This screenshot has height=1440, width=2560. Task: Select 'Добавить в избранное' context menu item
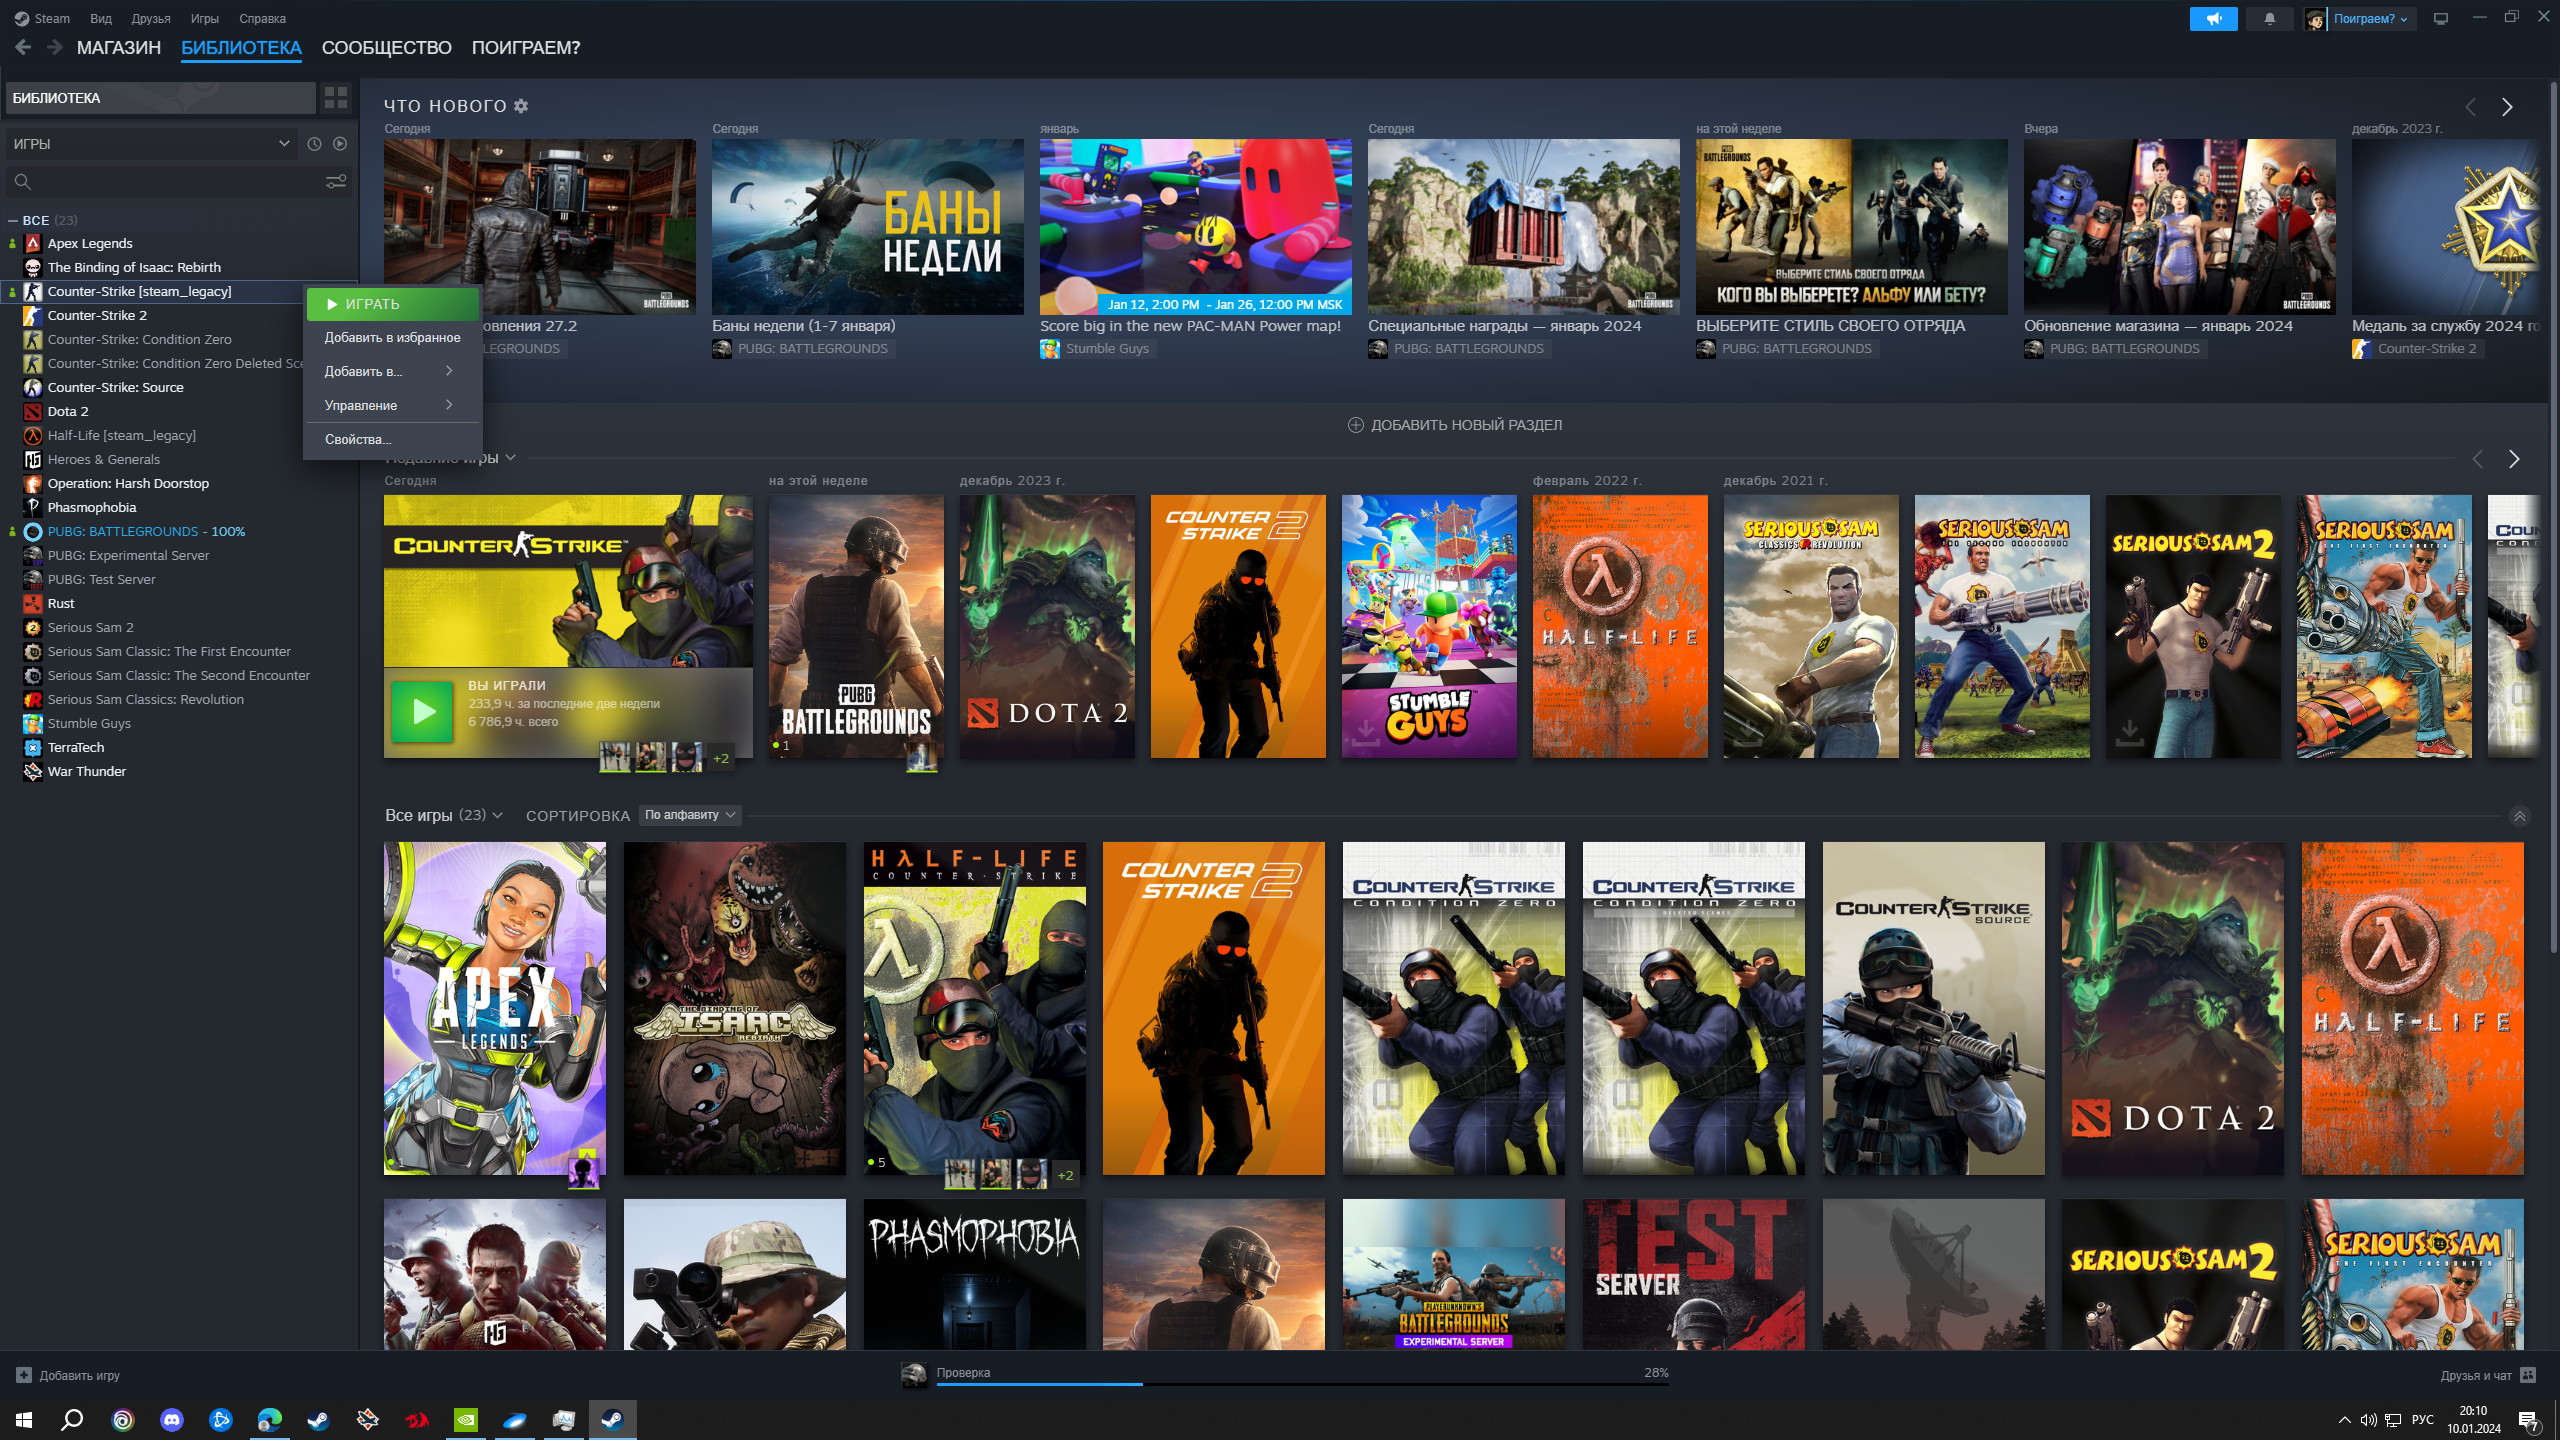coord(390,336)
